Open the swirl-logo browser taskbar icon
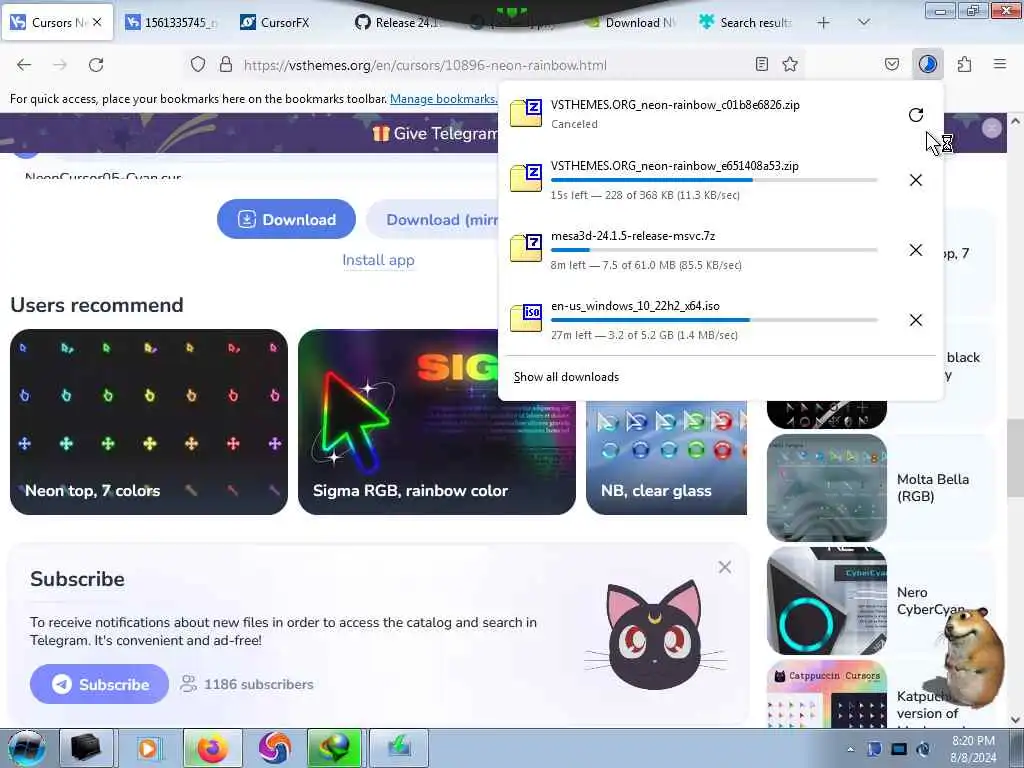Screen dimensions: 1024x768 tap(274, 748)
